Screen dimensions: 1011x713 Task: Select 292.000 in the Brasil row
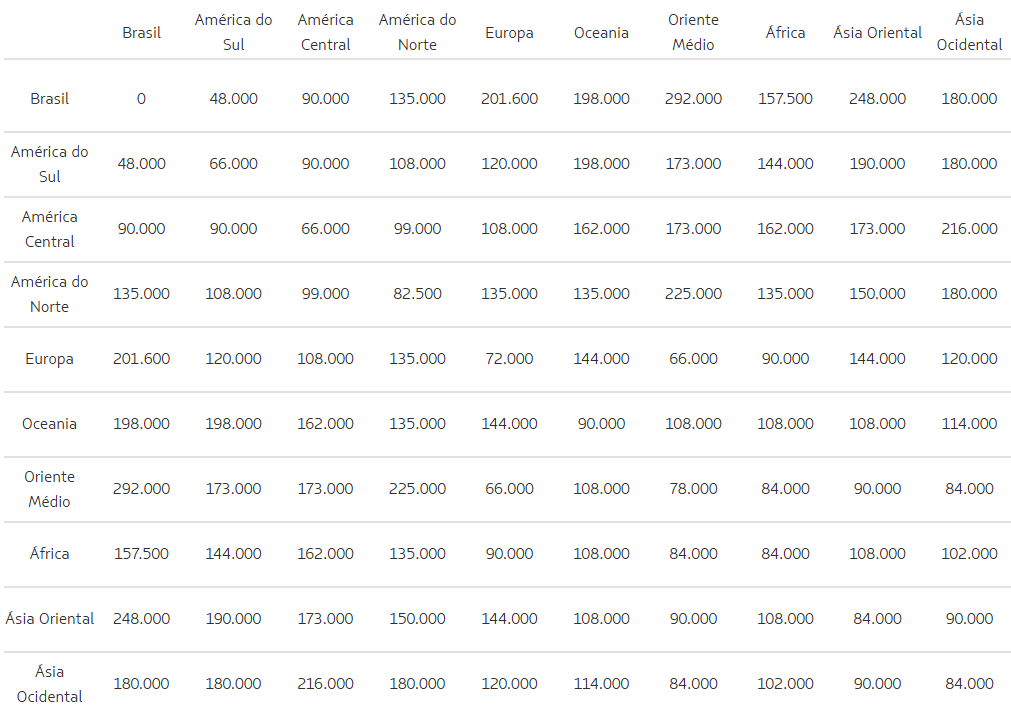tap(693, 99)
